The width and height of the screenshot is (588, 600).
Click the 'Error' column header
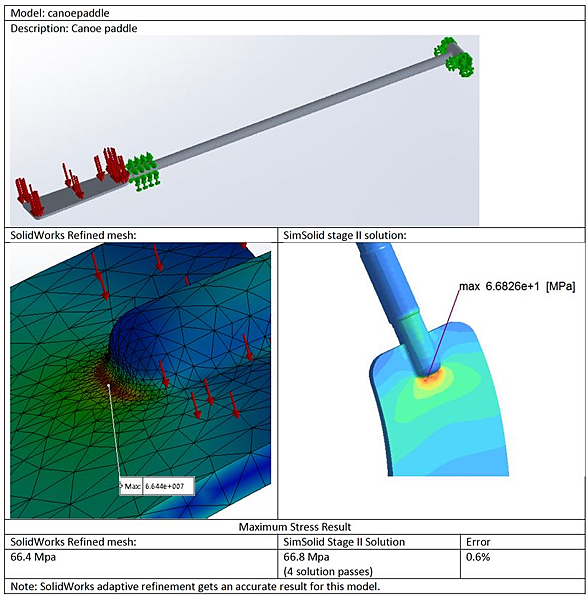tap(478, 542)
